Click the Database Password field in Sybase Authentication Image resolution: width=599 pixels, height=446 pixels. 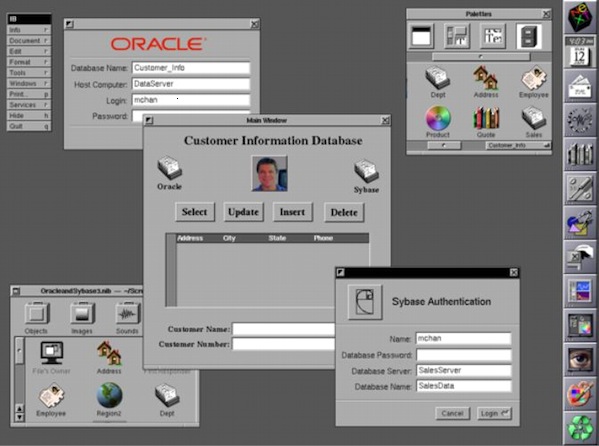click(463, 355)
